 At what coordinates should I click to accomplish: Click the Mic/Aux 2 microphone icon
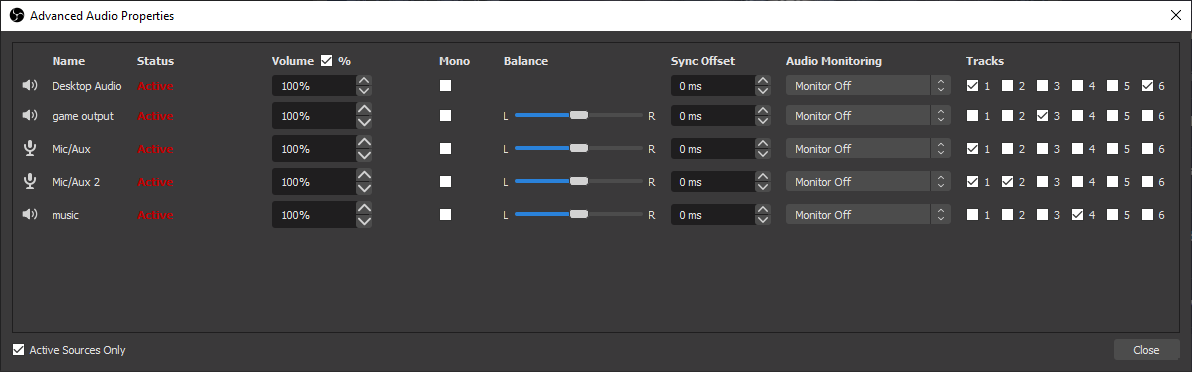tap(30, 182)
